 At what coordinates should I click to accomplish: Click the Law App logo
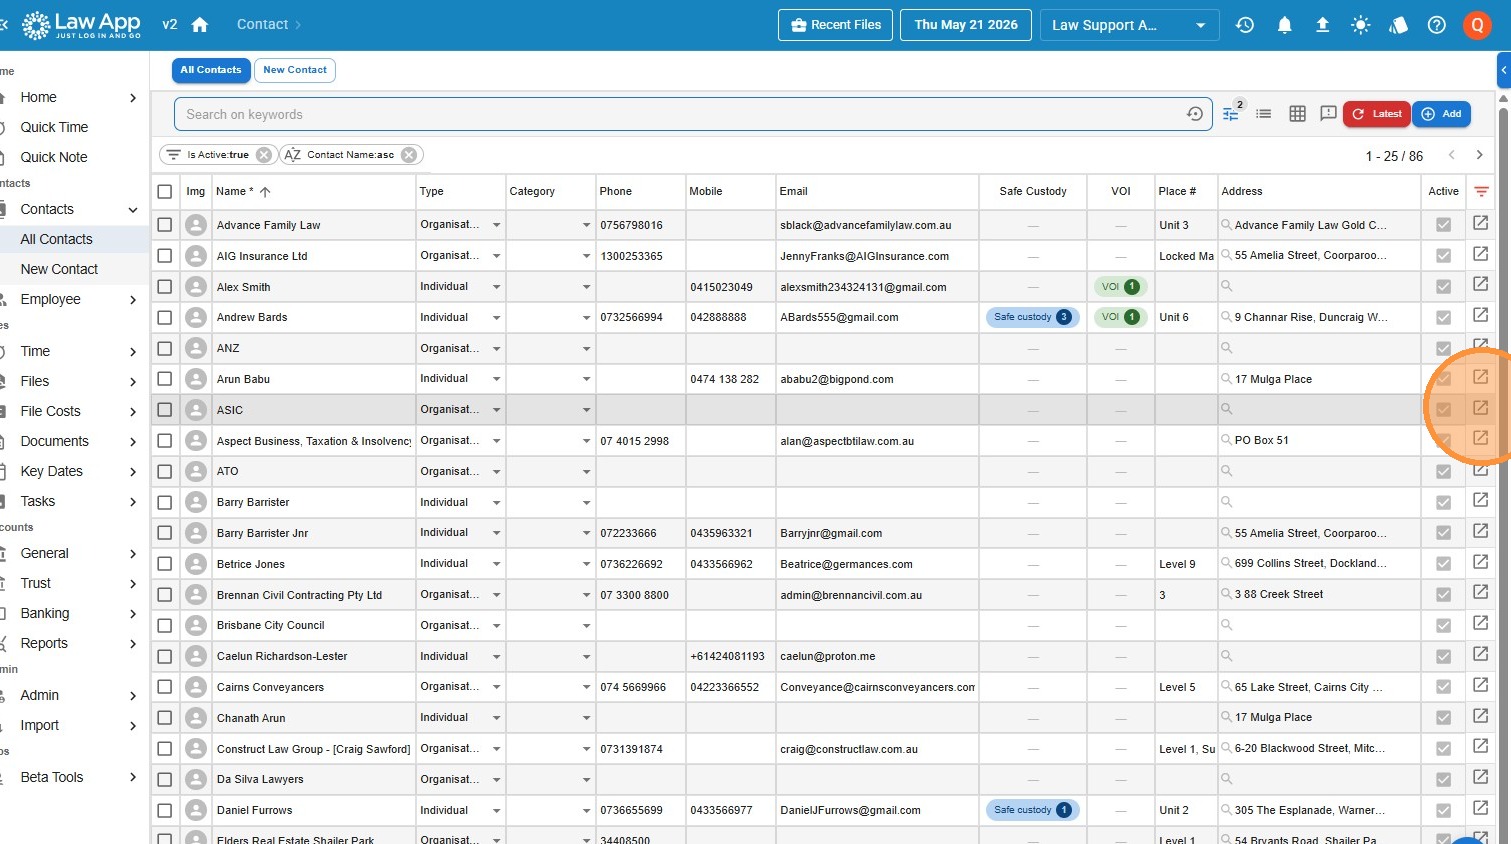tap(81, 25)
